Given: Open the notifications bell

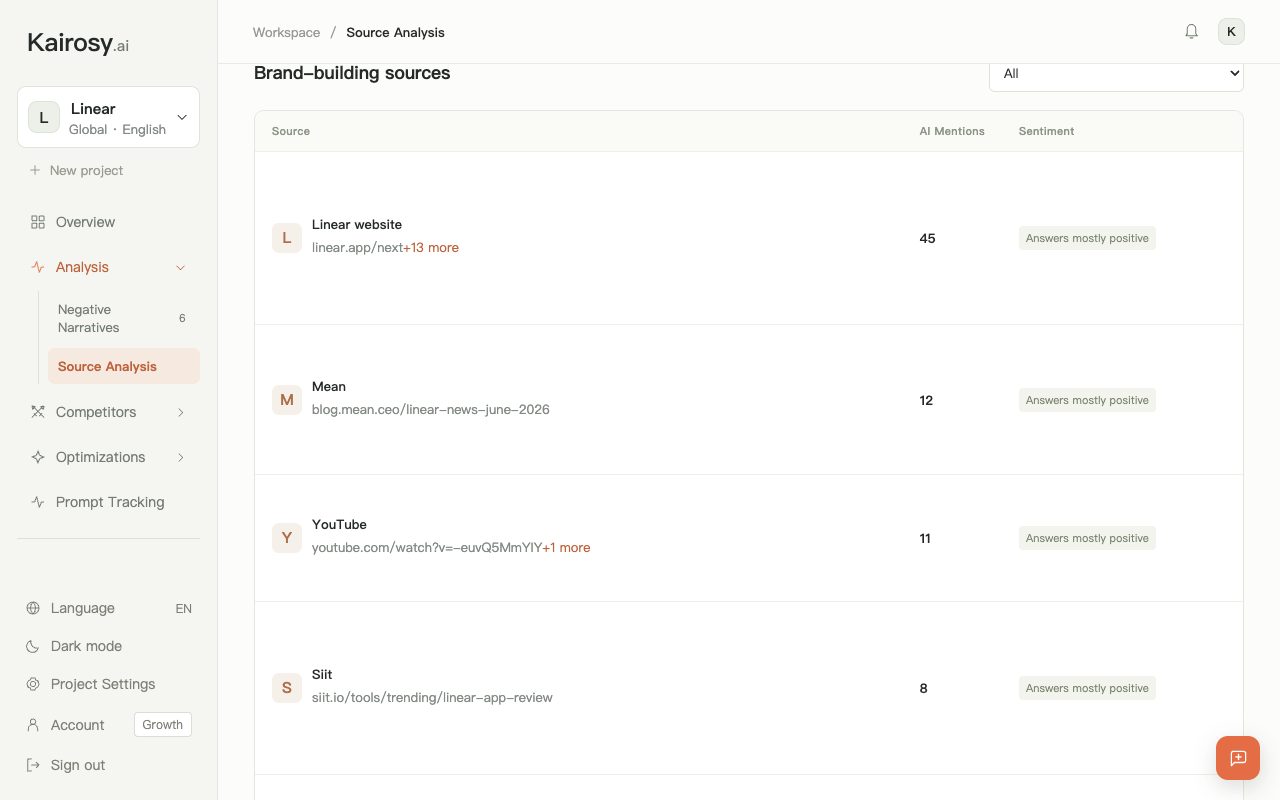Looking at the screenshot, I should (x=1191, y=32).
